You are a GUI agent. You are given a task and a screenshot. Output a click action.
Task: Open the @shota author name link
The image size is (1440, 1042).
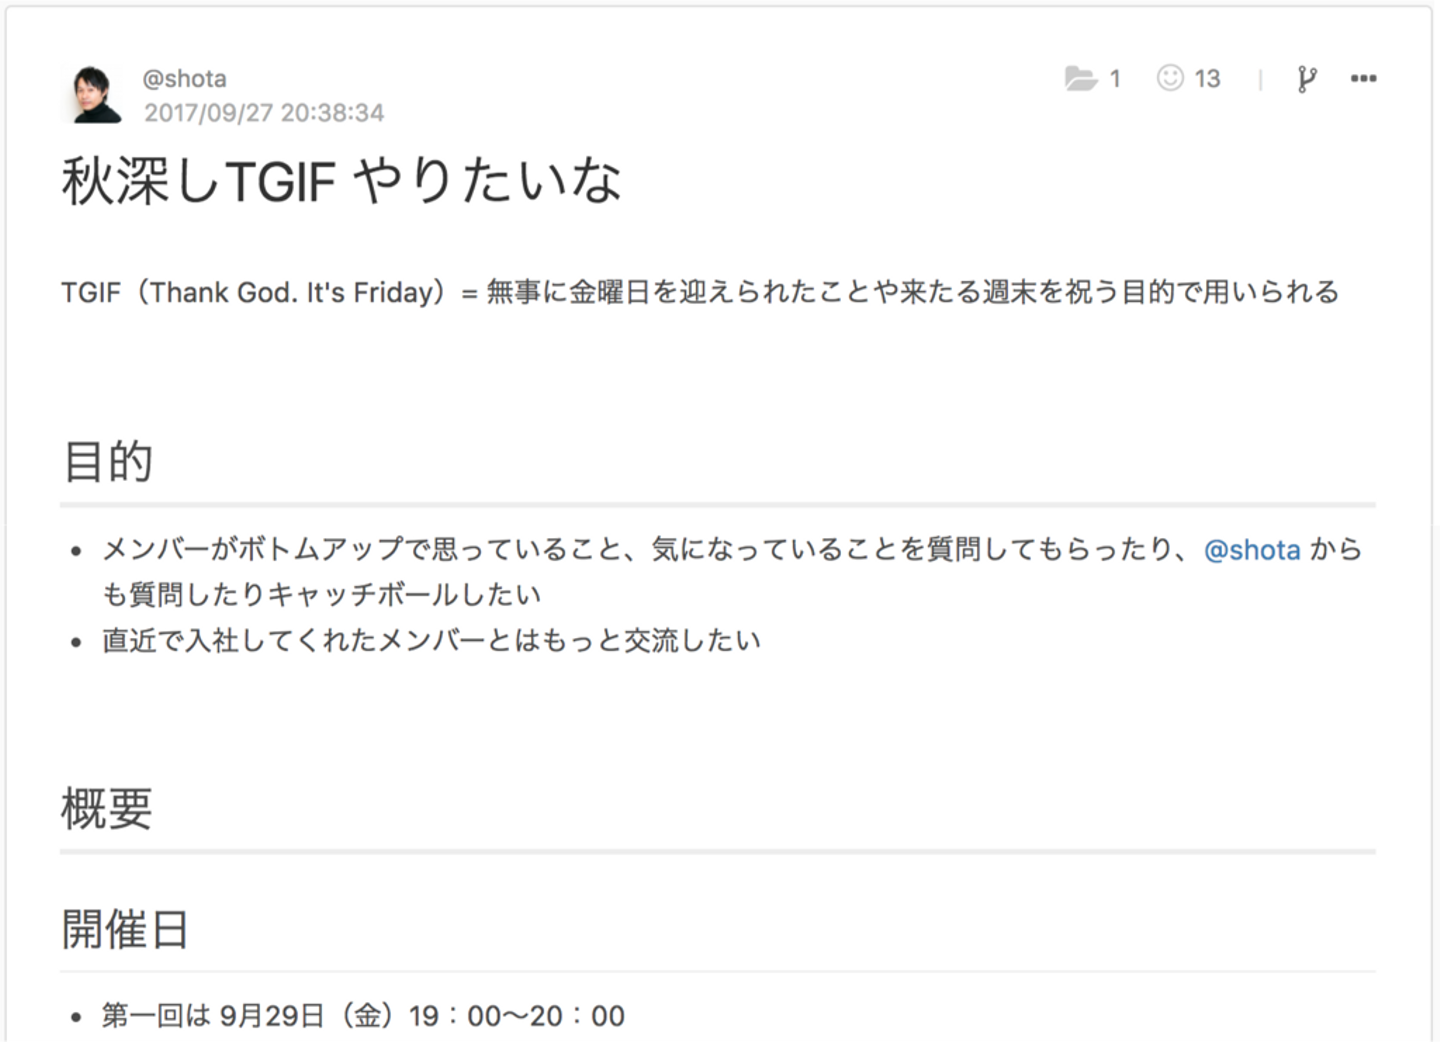pyautogui.click(x=184, y=78)
